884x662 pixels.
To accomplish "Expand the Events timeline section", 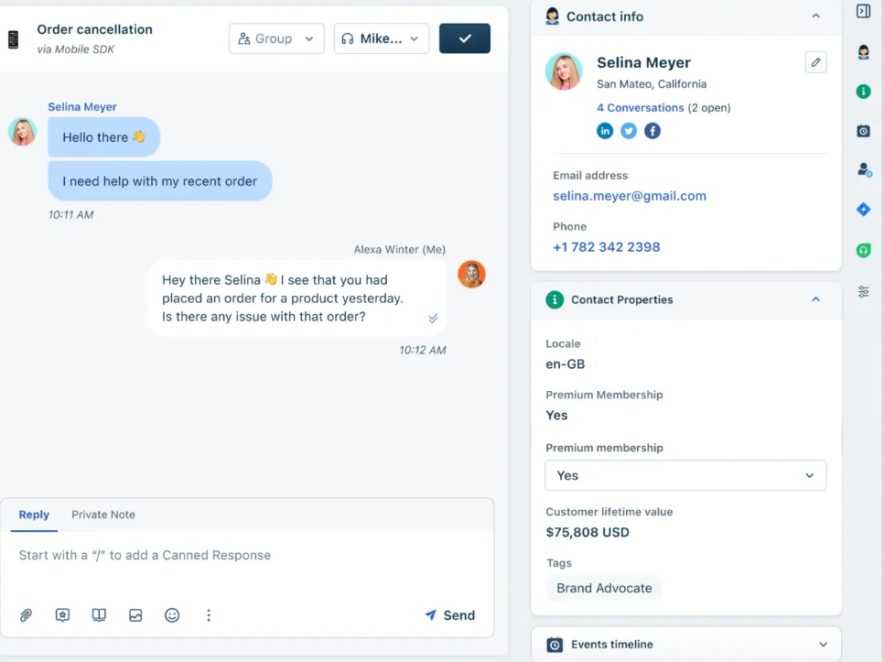I will (x=823, y=645).
